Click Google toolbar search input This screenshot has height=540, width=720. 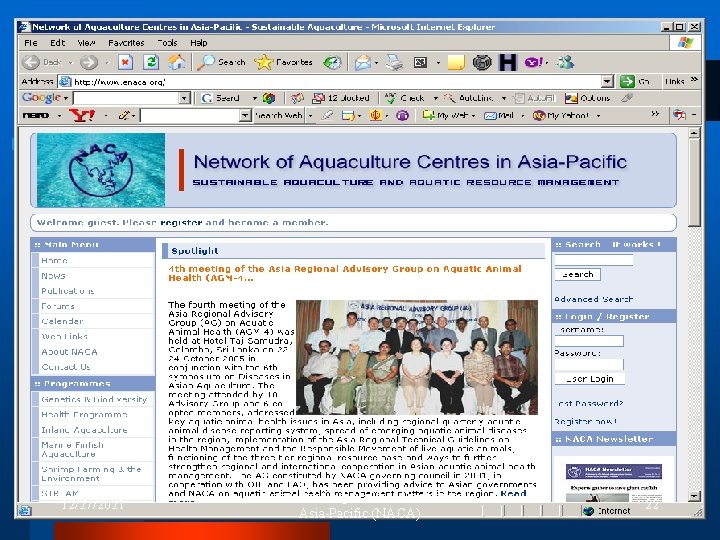[x=126, y=98]
